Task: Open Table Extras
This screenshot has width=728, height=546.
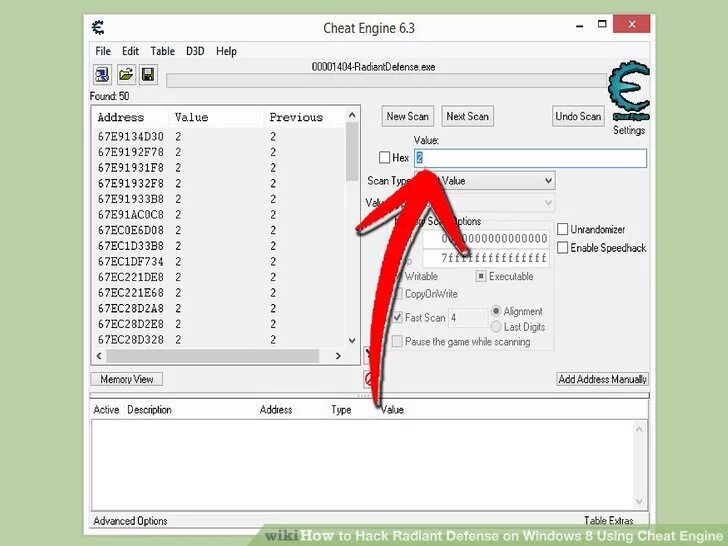Action: 608,520
